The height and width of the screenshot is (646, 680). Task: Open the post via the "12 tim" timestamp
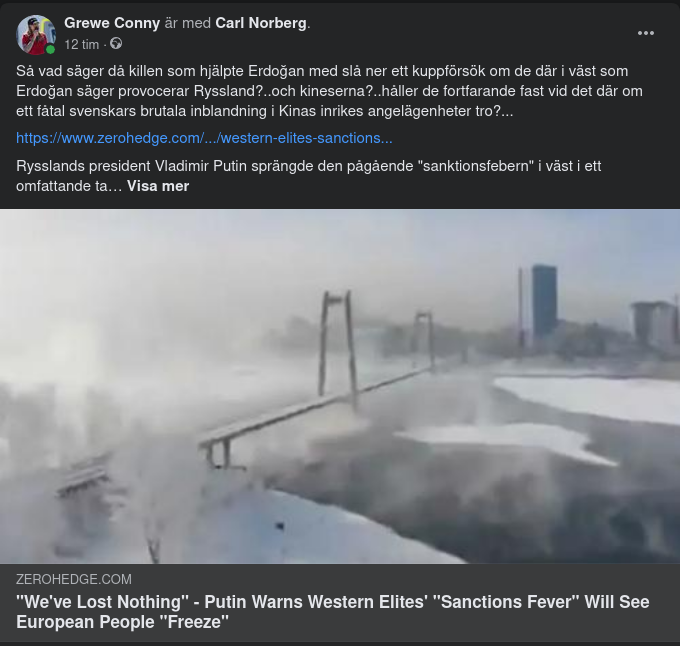coord(82,44)
